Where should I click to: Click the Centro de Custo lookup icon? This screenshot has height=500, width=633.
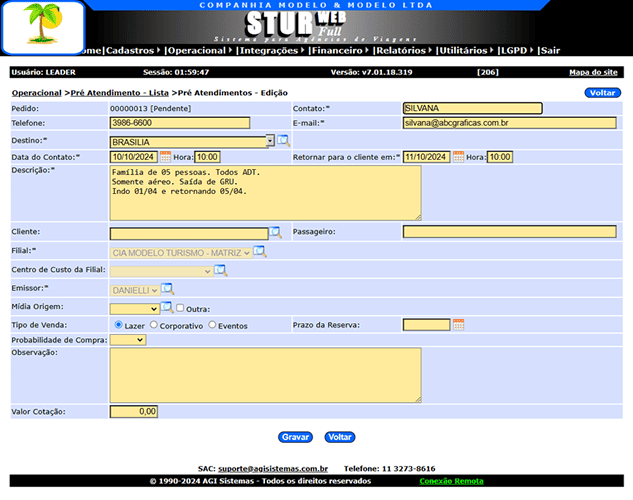pyautogui.click(x=221, y=270)
